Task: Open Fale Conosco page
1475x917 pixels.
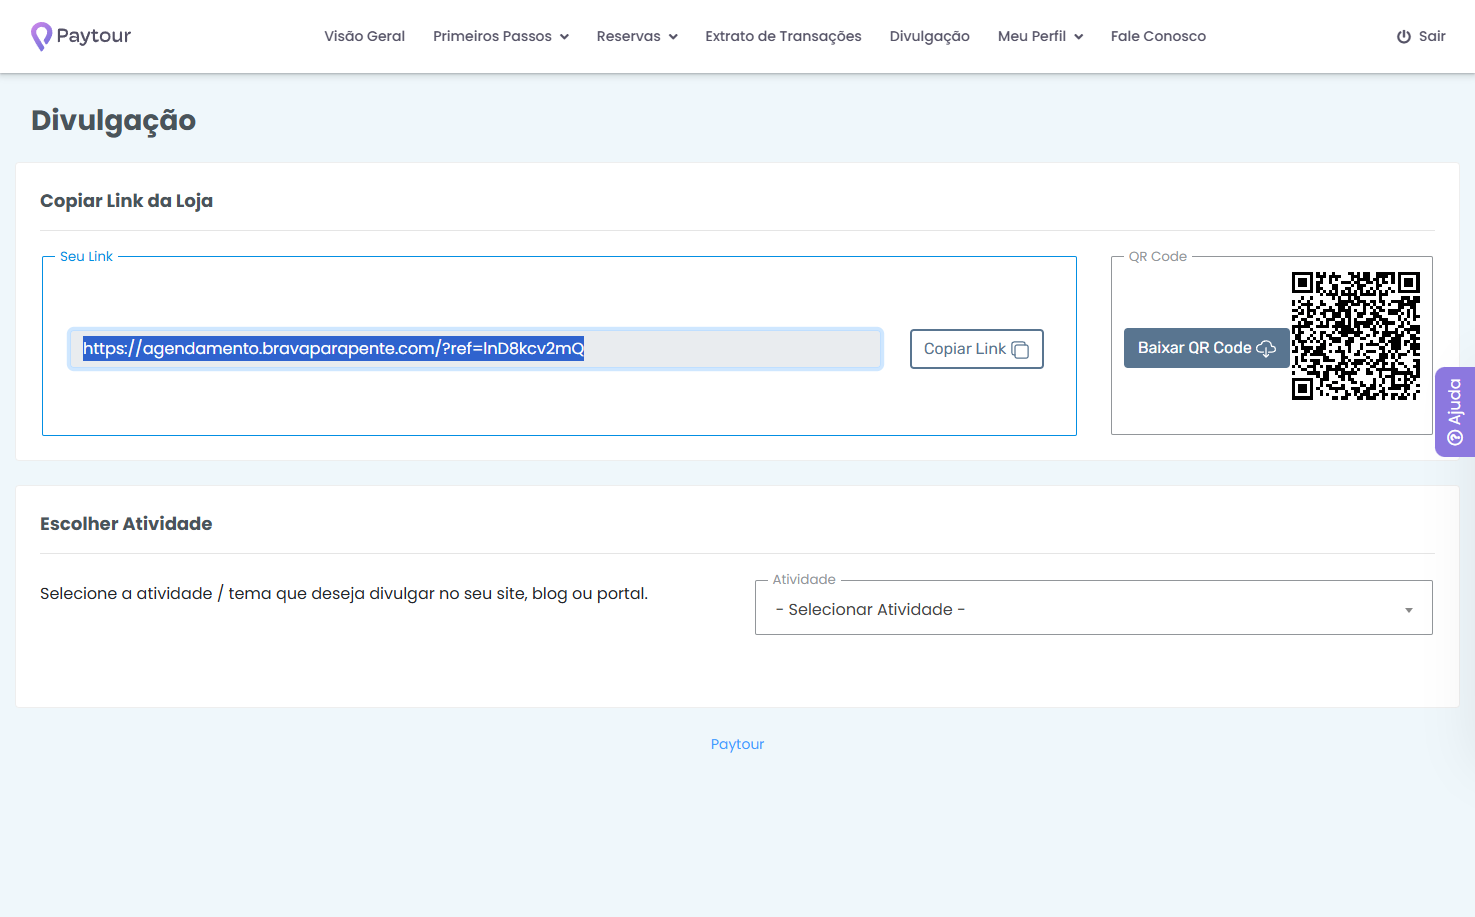Action: (x=1158, y=36)
